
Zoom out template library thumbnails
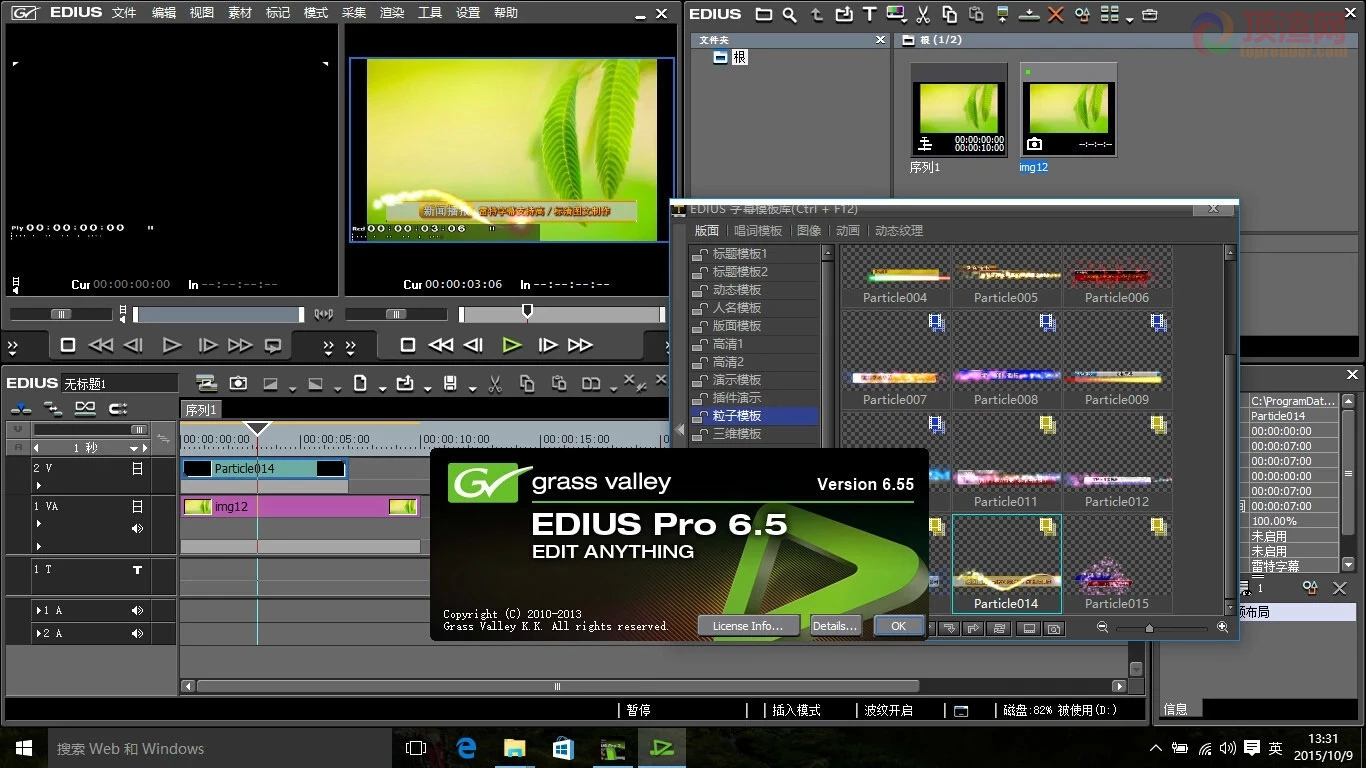point(1102,627)
